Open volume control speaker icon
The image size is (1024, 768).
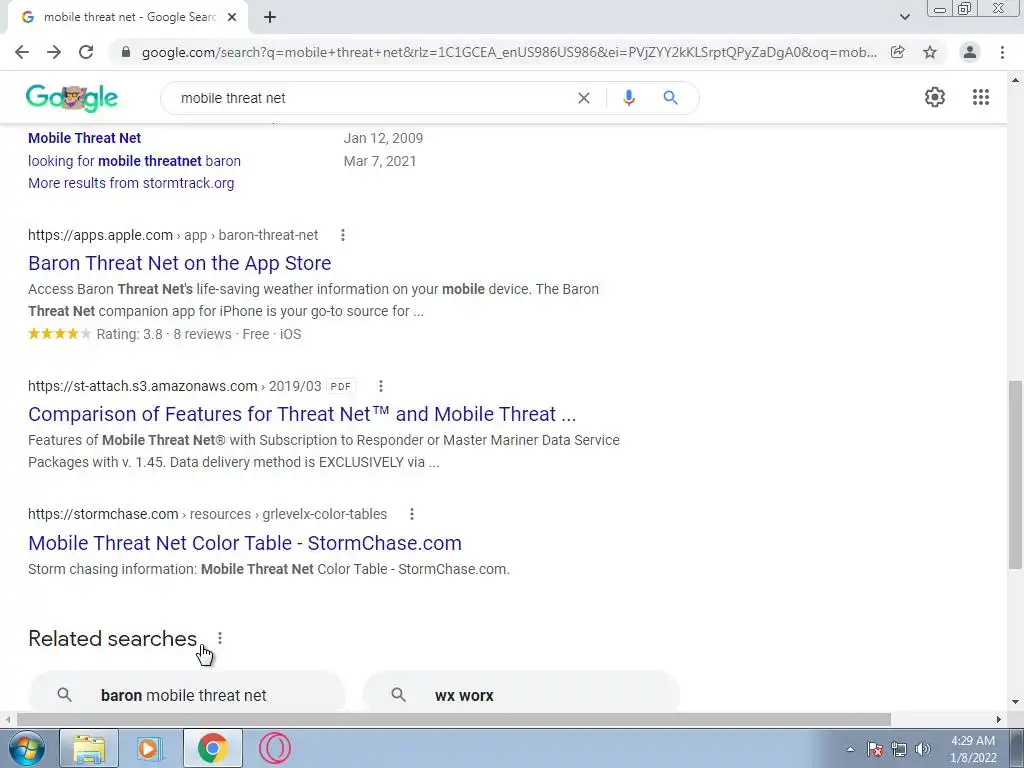(923, 749)
